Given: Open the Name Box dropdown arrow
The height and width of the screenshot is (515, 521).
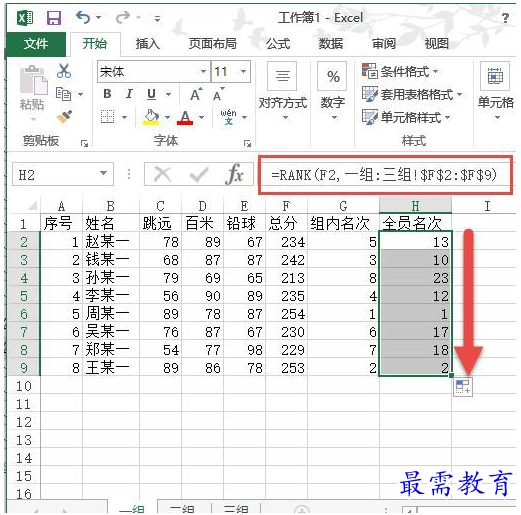Looking at the screenshot, I should coord(104,173).
